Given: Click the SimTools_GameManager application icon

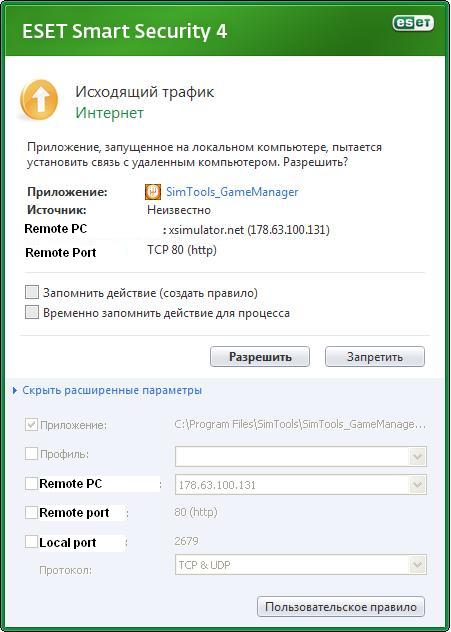Looking at the screenshot, I should tap(153, 192).
